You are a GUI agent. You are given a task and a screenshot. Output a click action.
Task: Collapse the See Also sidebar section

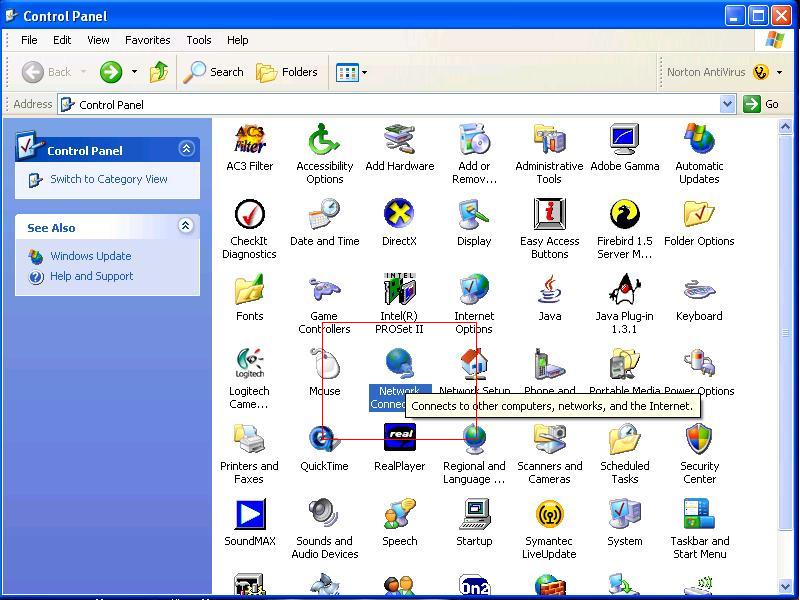tap(186, 226)
